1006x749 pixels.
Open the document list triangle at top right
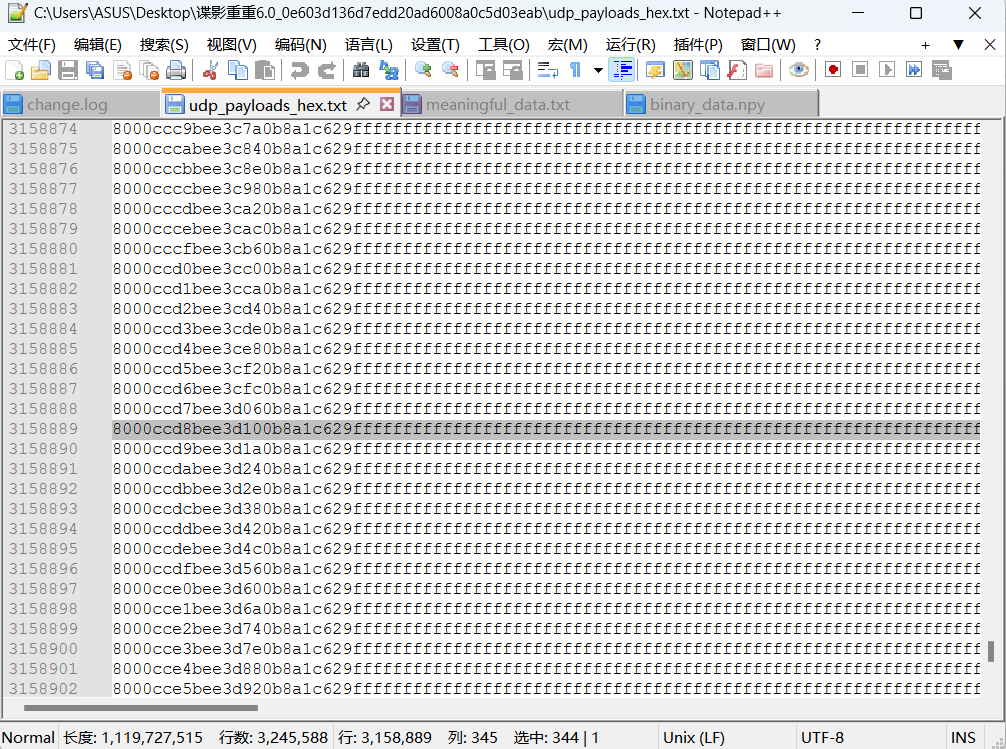coord(958,45)
